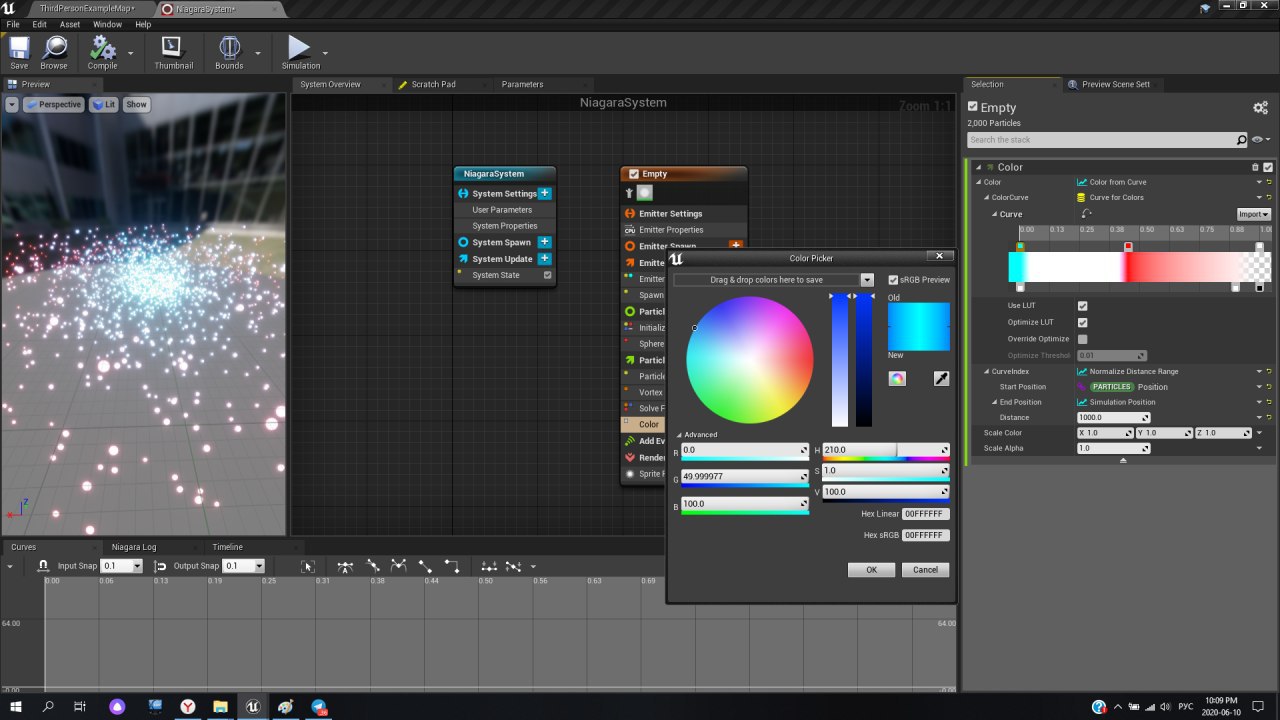Confirm the color with OK button

pyautogui.click(x=871, y=570)
